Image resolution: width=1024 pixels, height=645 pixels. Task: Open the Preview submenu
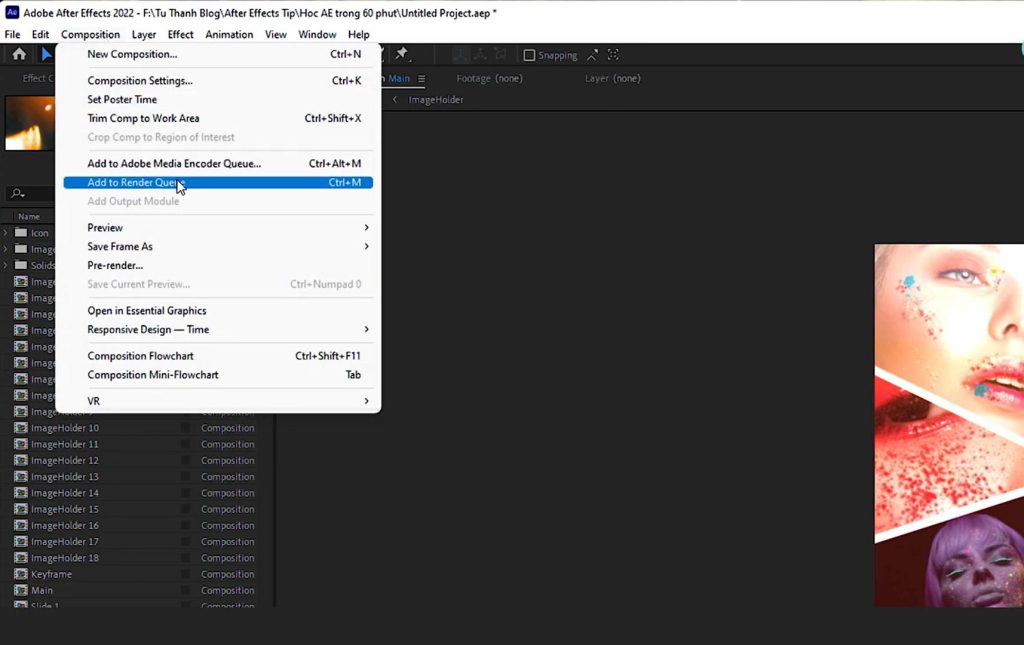104,227
